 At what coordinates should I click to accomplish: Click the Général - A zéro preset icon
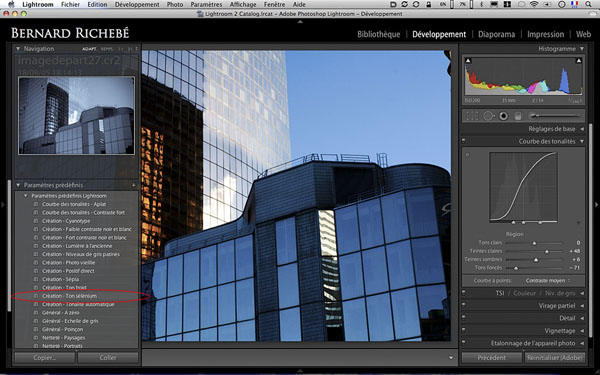pos(36,313)
